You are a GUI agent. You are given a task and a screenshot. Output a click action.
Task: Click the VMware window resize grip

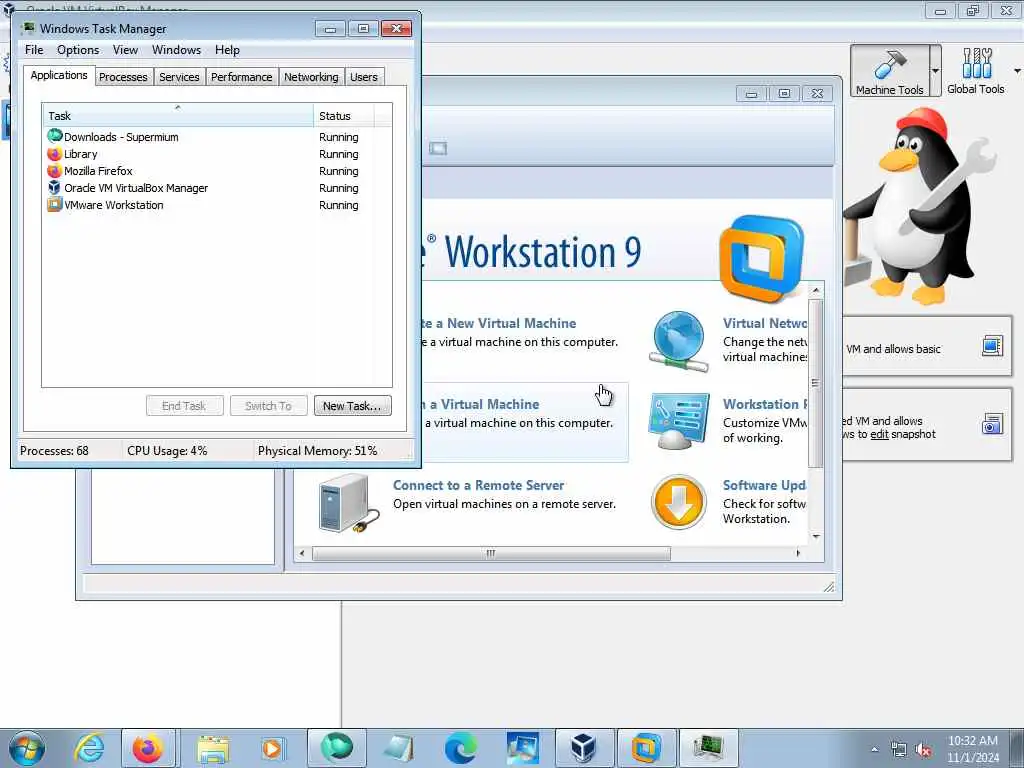(x=829, y=587)
